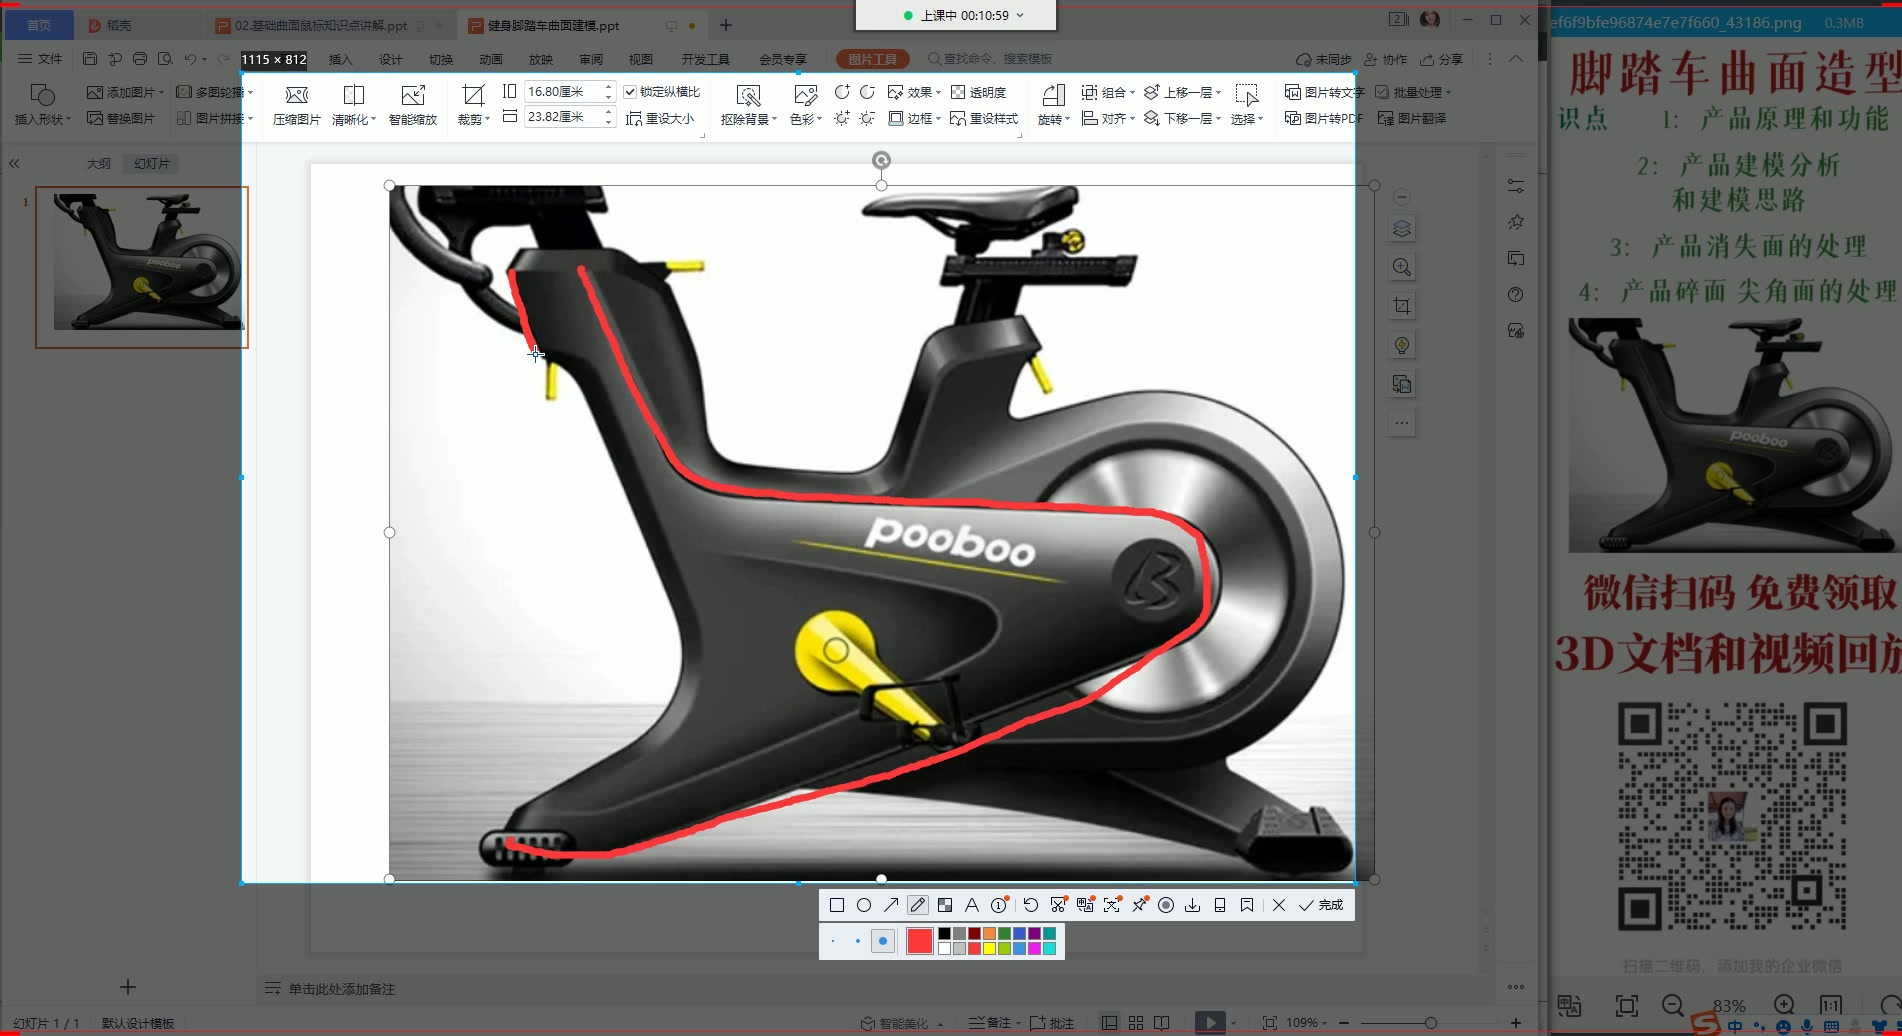Cancel the screenshot with X icon
The height and width of the screenshot is (1036, 1902).
(1279, 905)
